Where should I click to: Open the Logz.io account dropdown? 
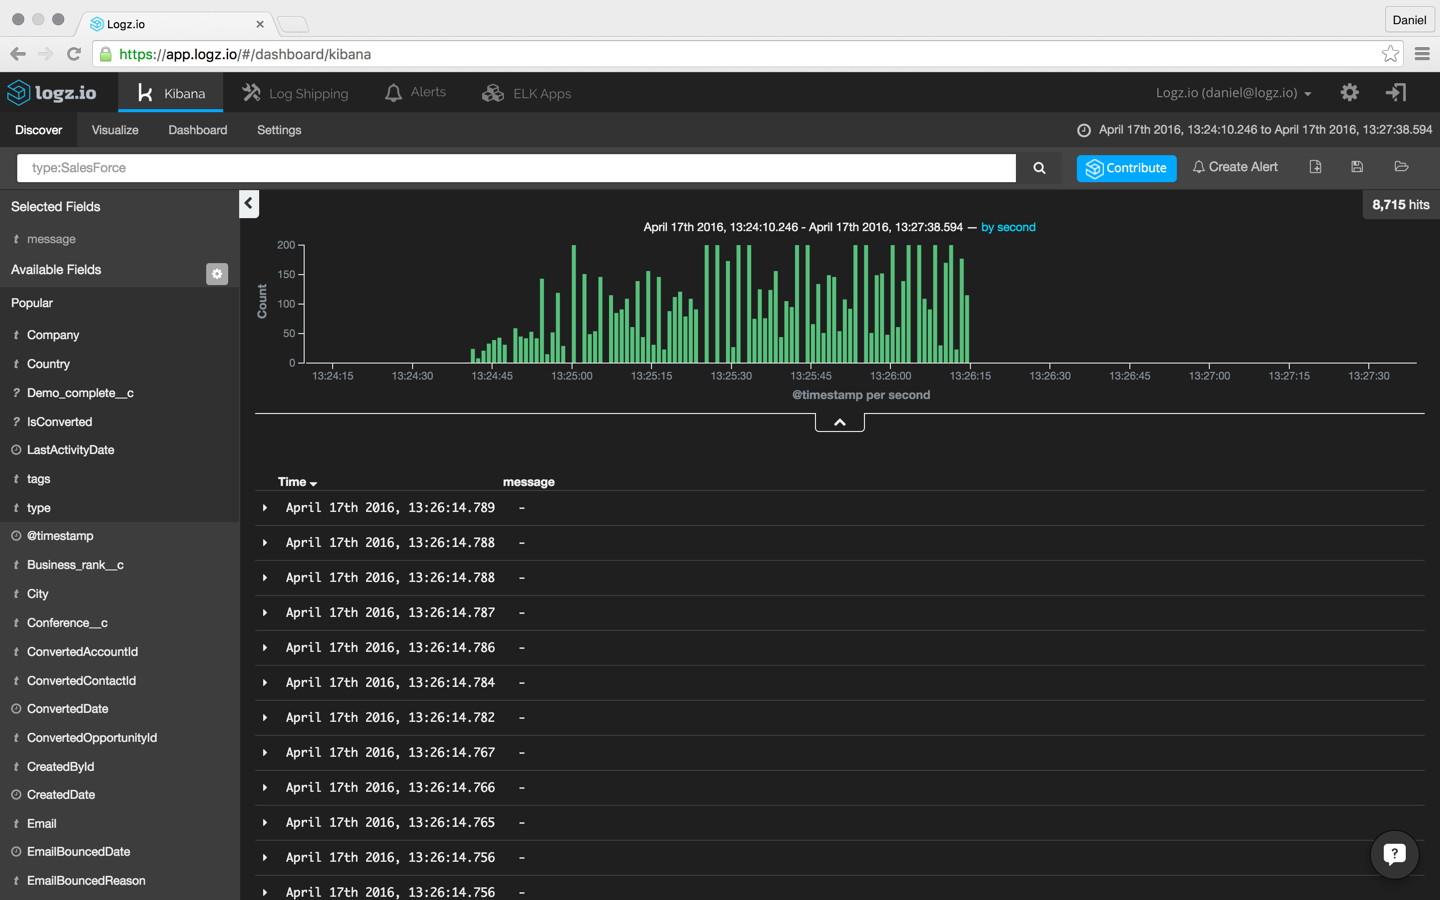click(1233, 93)
